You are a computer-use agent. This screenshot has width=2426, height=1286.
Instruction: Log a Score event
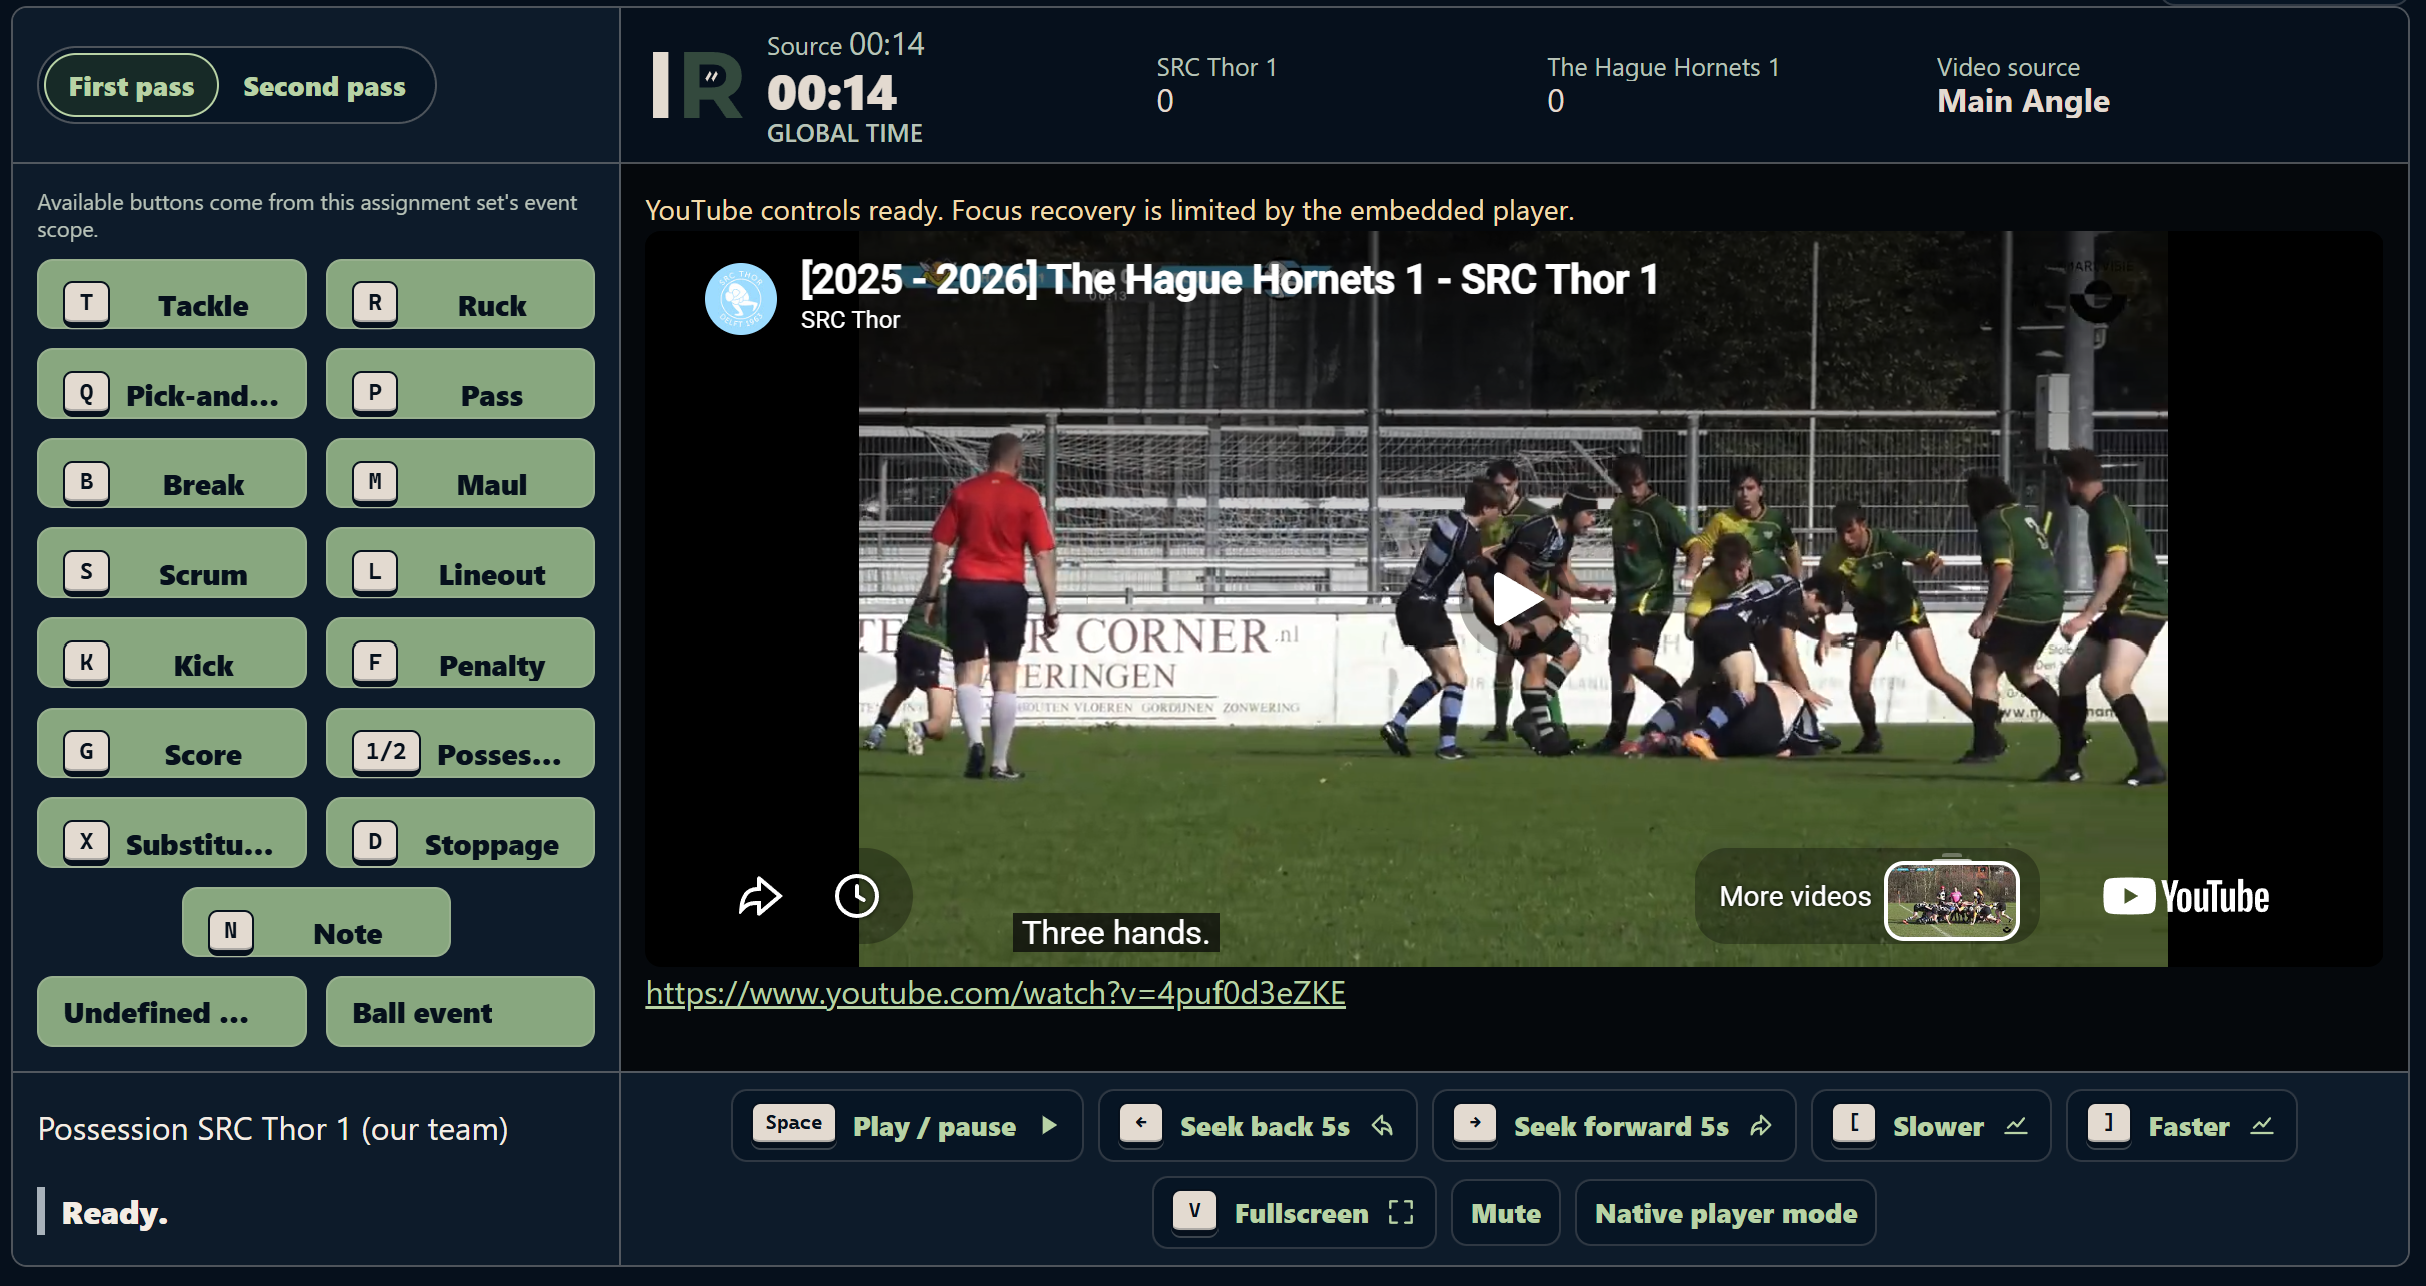pyautogui.click(x=172, y=744)
